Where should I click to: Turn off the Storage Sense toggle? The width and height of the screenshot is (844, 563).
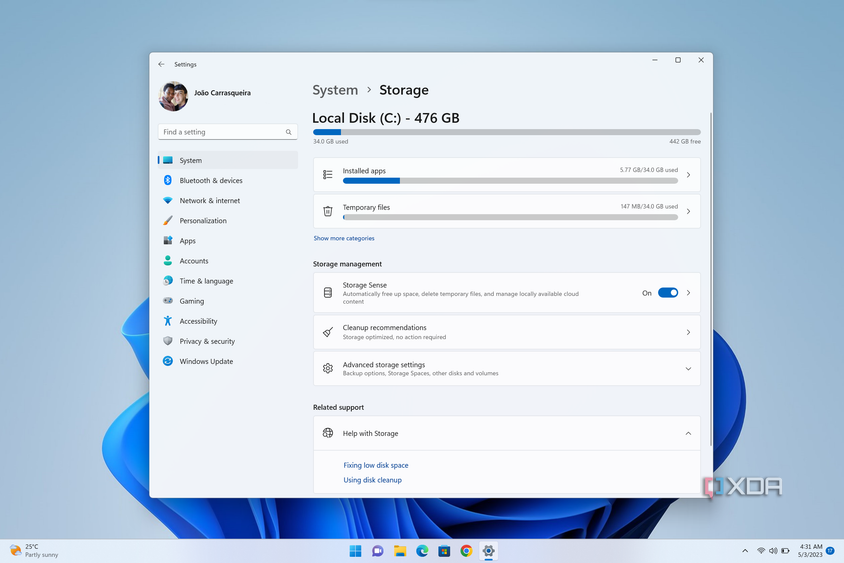(668, 293)
